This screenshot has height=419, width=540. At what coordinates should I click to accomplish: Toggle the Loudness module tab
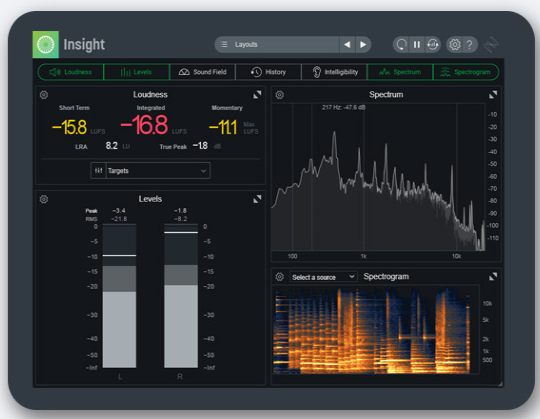[x=71, y=72]
